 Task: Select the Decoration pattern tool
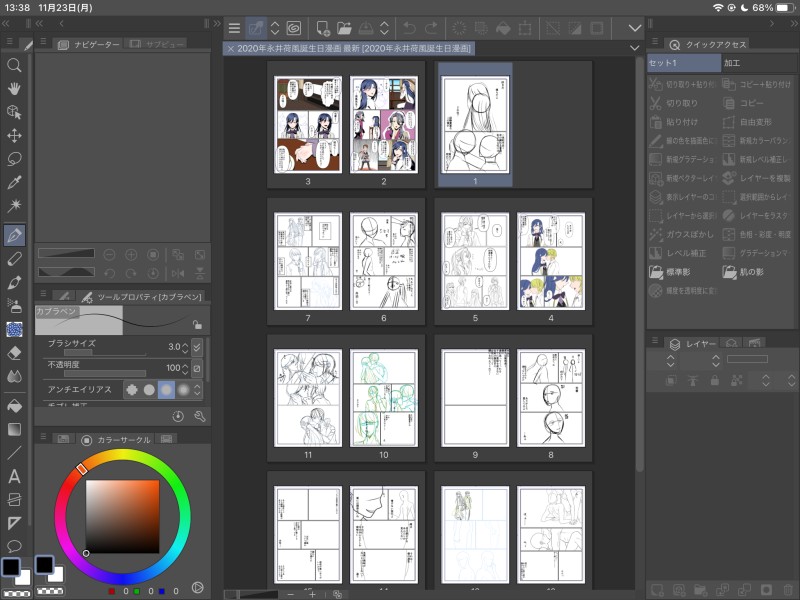click(14, 329)
